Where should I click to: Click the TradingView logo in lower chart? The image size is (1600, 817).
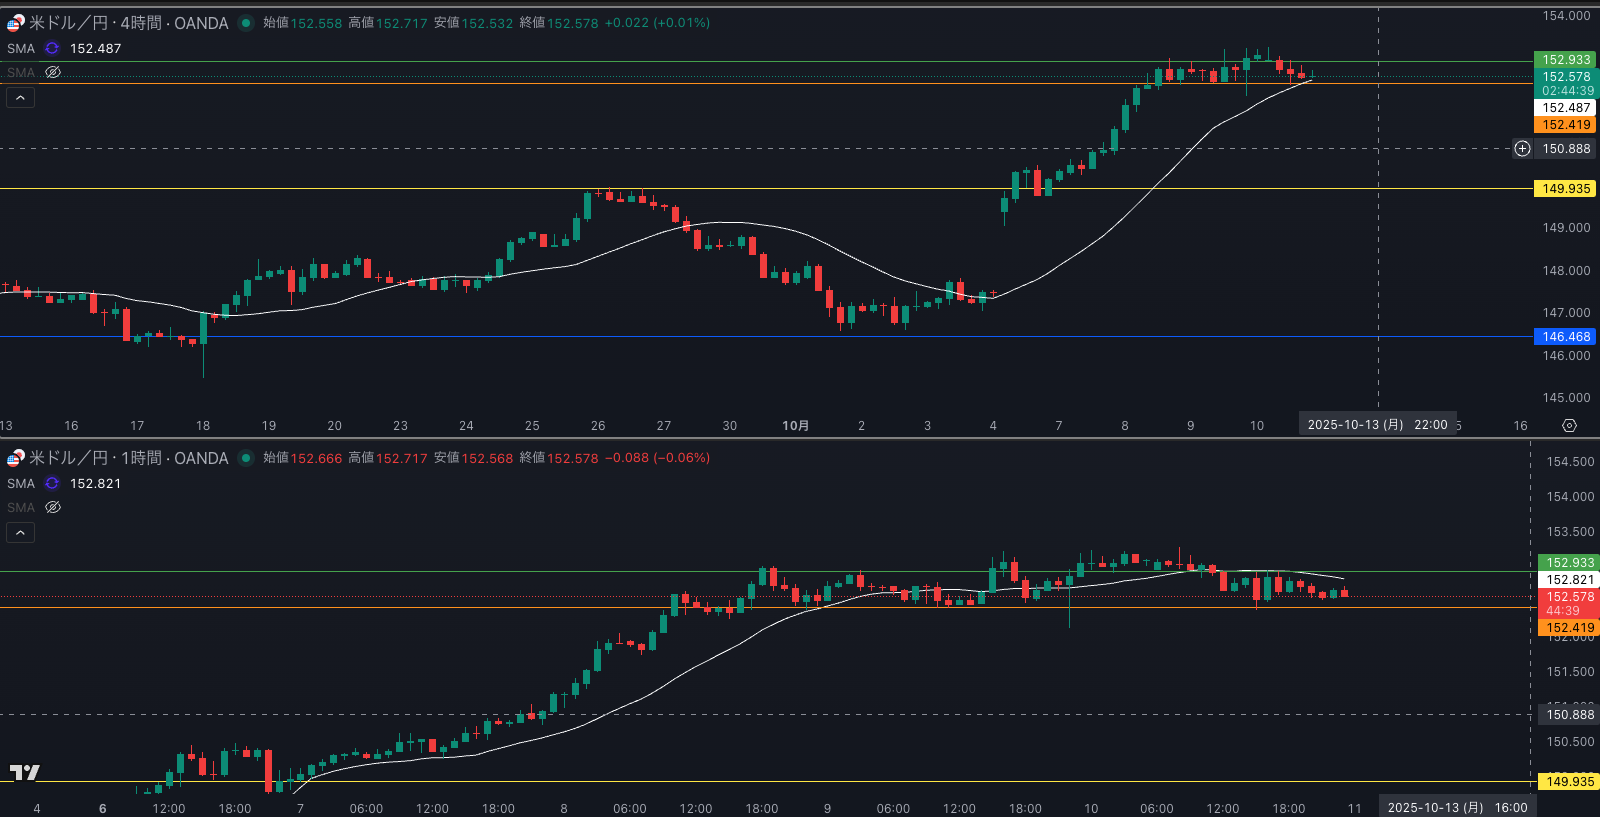(24, 772)
